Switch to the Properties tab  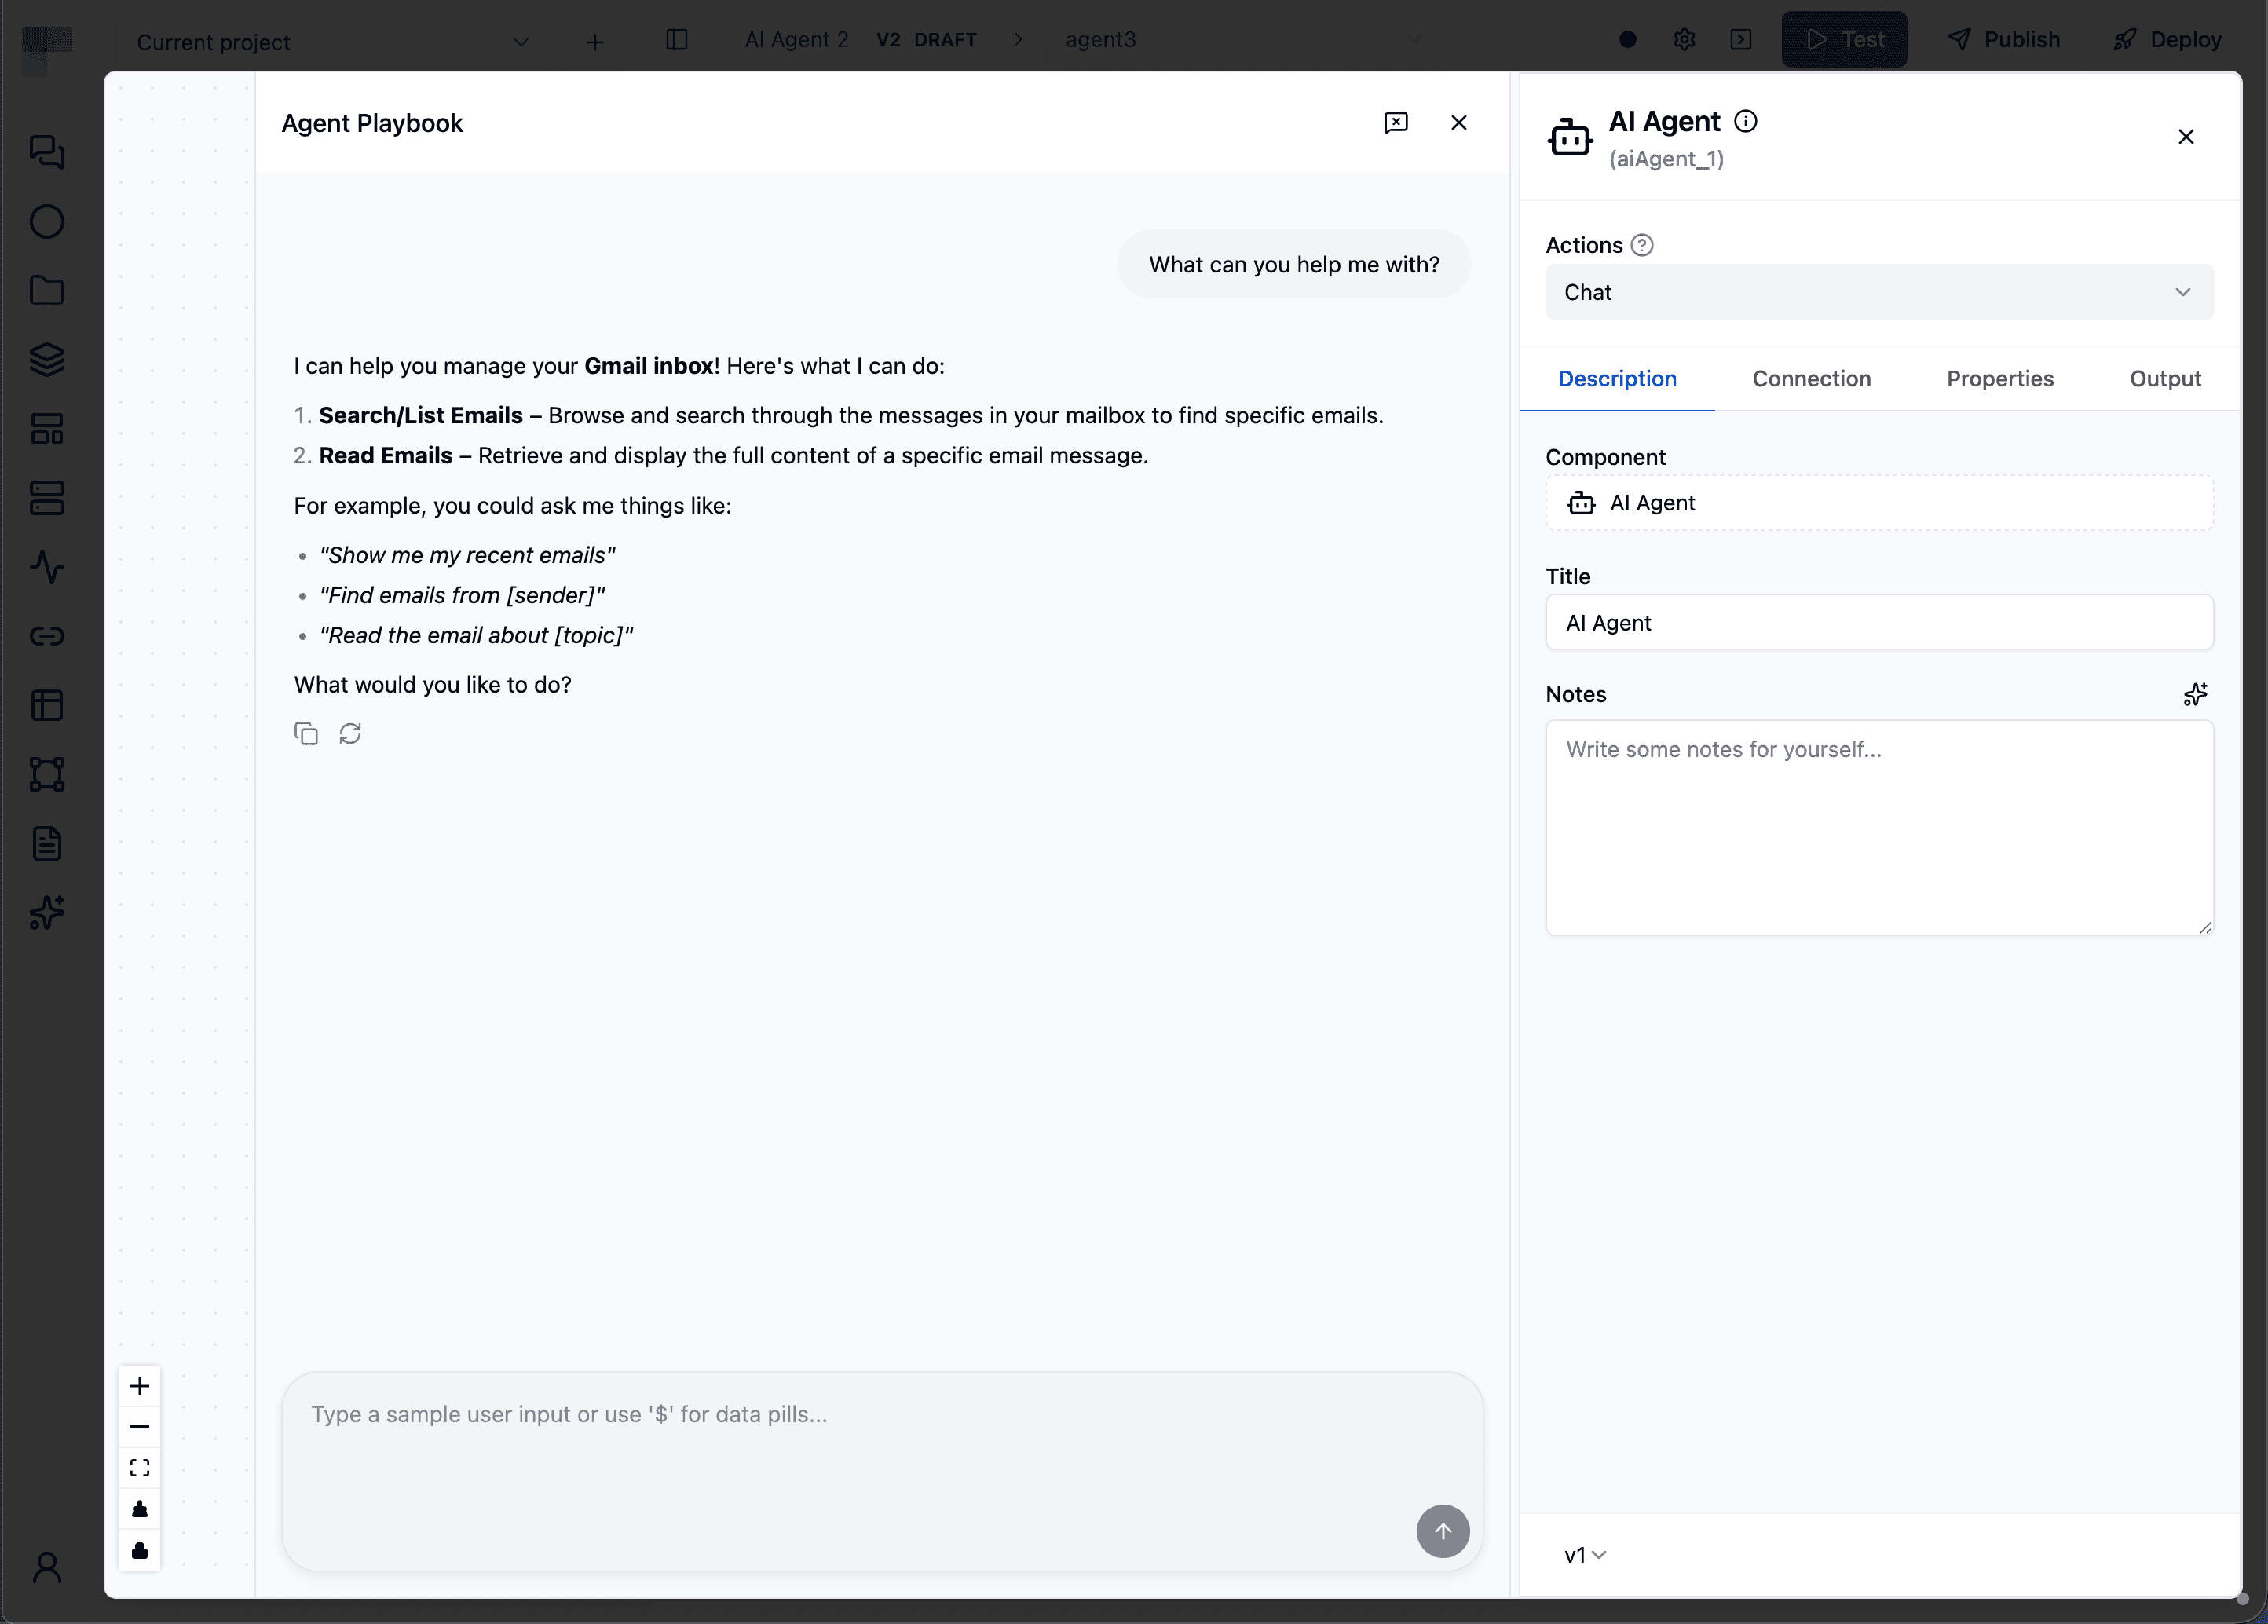pyautogui.click(x=1999, y=378)
